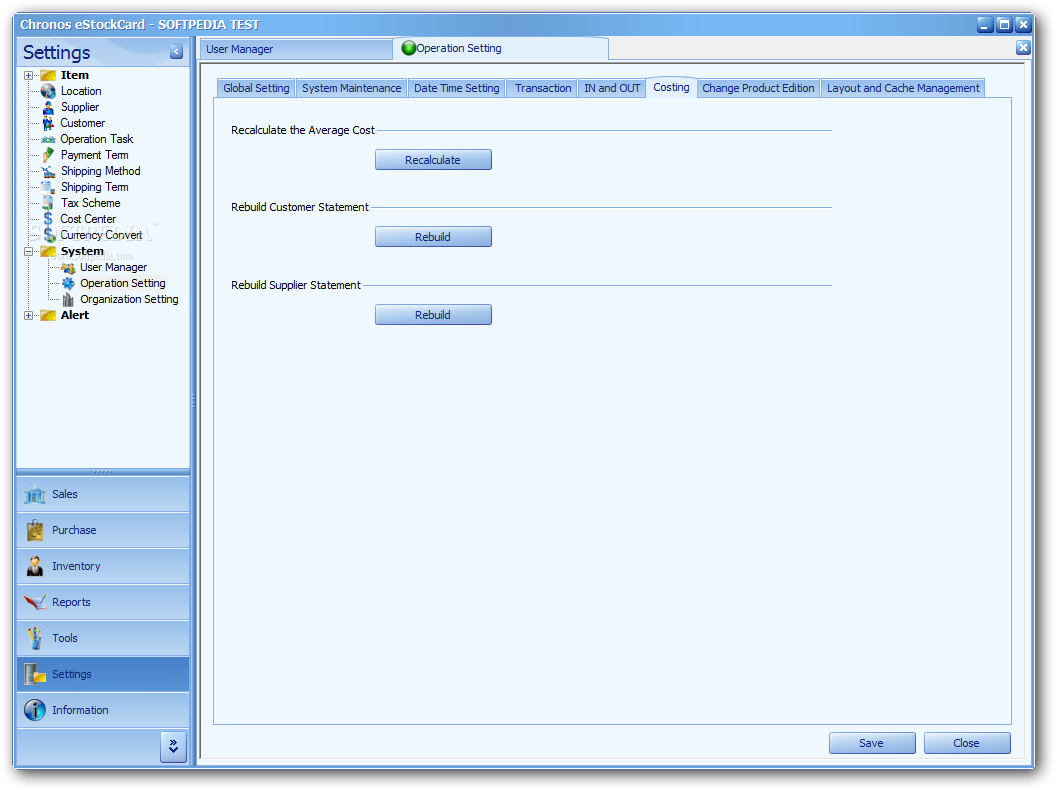Click the Supplier person icon

coord(48,107)
